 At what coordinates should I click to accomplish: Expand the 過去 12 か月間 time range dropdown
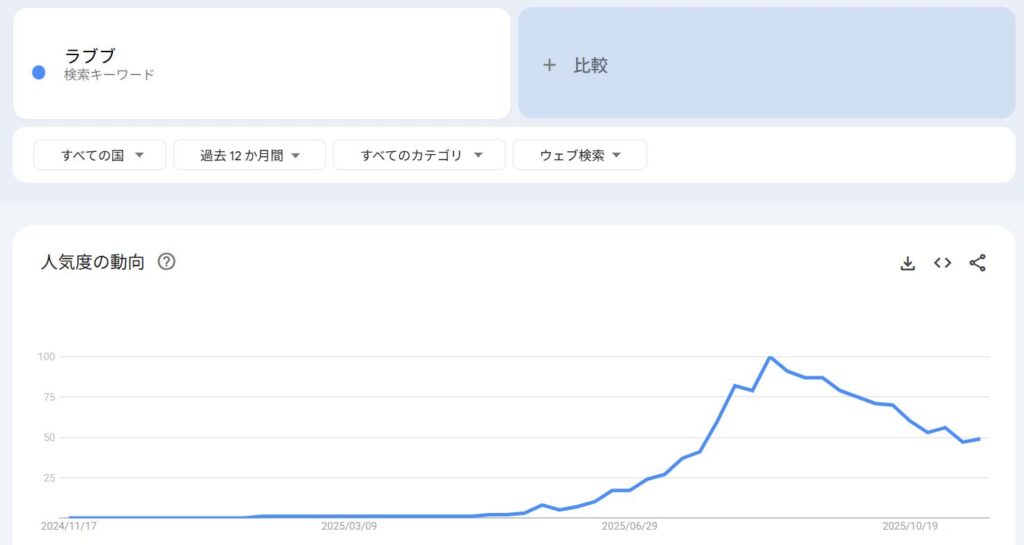click(x=249, y=155)
